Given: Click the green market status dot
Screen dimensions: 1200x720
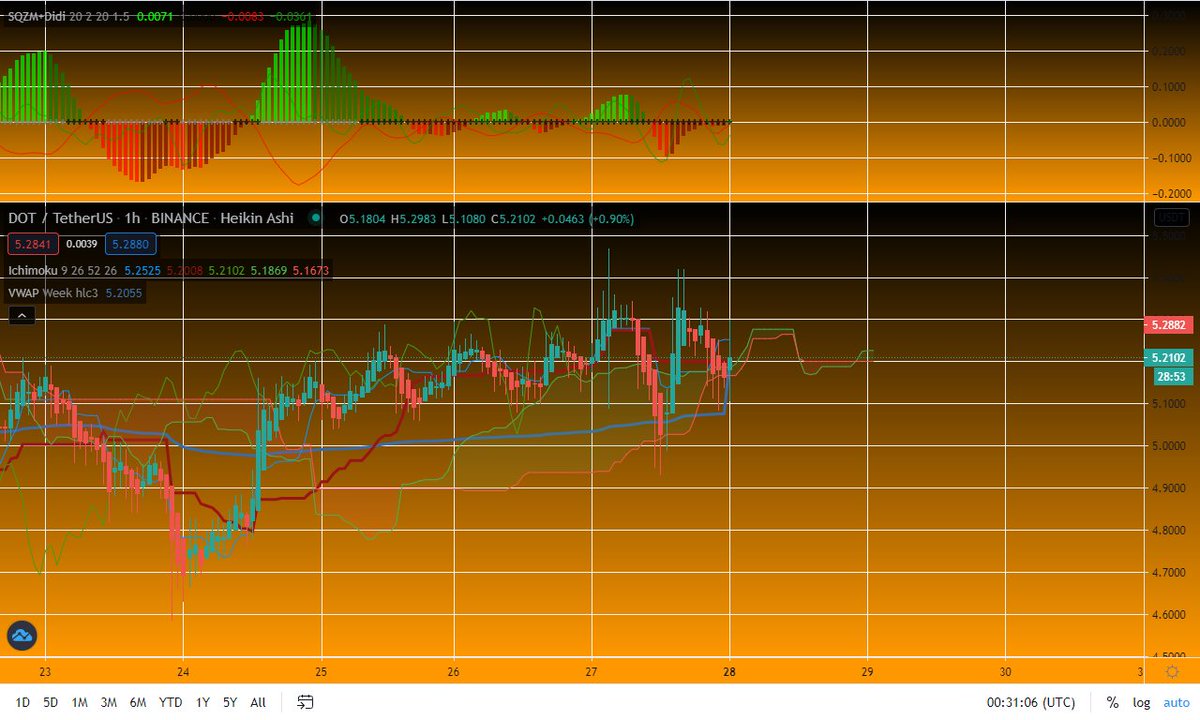Looking at the screenshot, I should tap(316, 218).
